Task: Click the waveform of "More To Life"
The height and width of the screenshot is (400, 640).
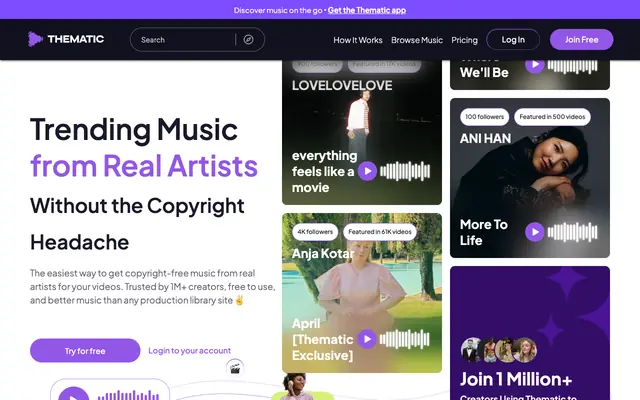Action: tap(572, 232)
